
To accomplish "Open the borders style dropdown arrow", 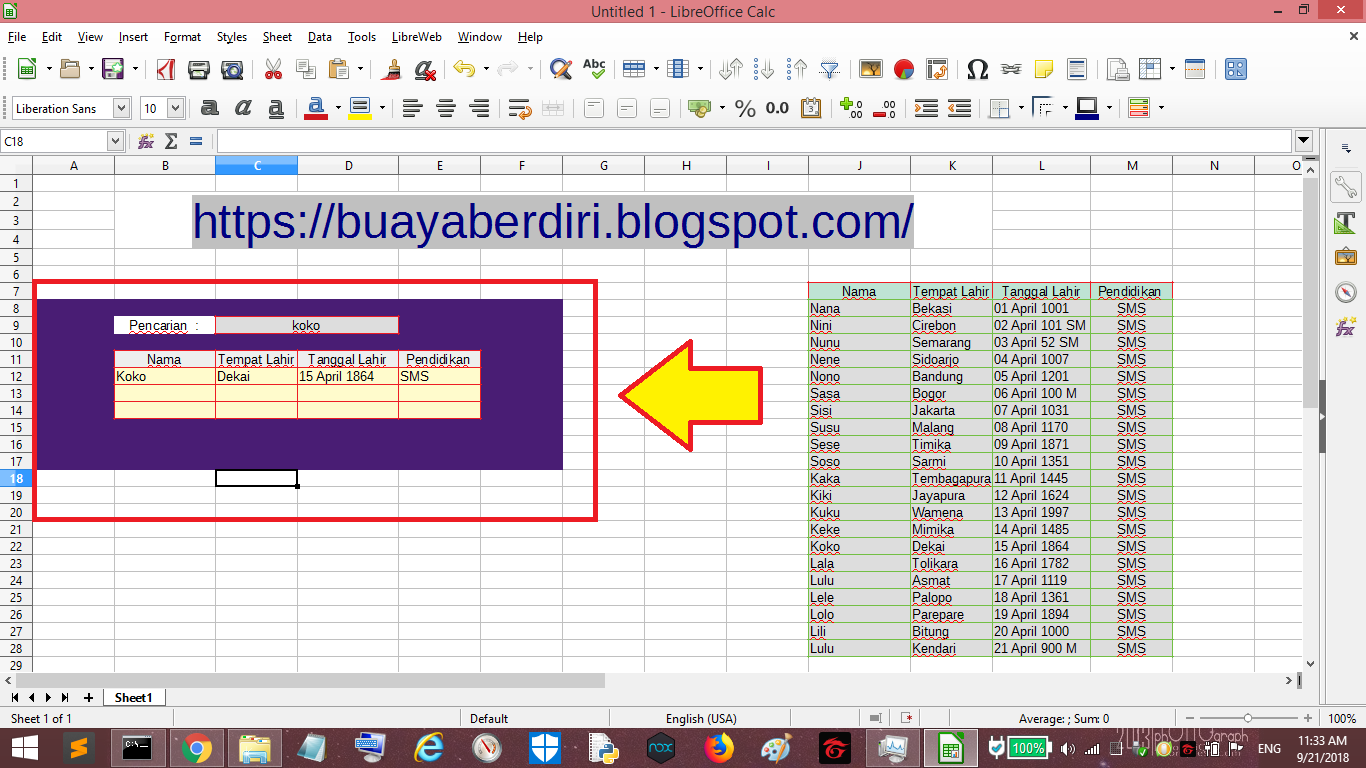I will click(1063, 107).
